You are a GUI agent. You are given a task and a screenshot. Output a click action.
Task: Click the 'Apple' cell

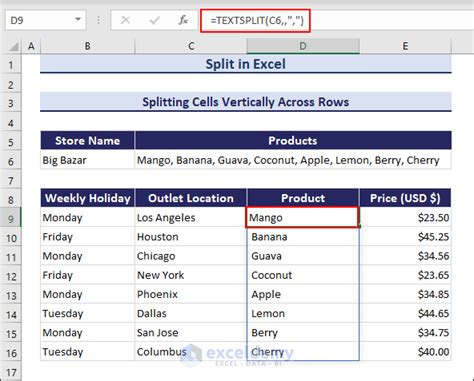point(303,294)
